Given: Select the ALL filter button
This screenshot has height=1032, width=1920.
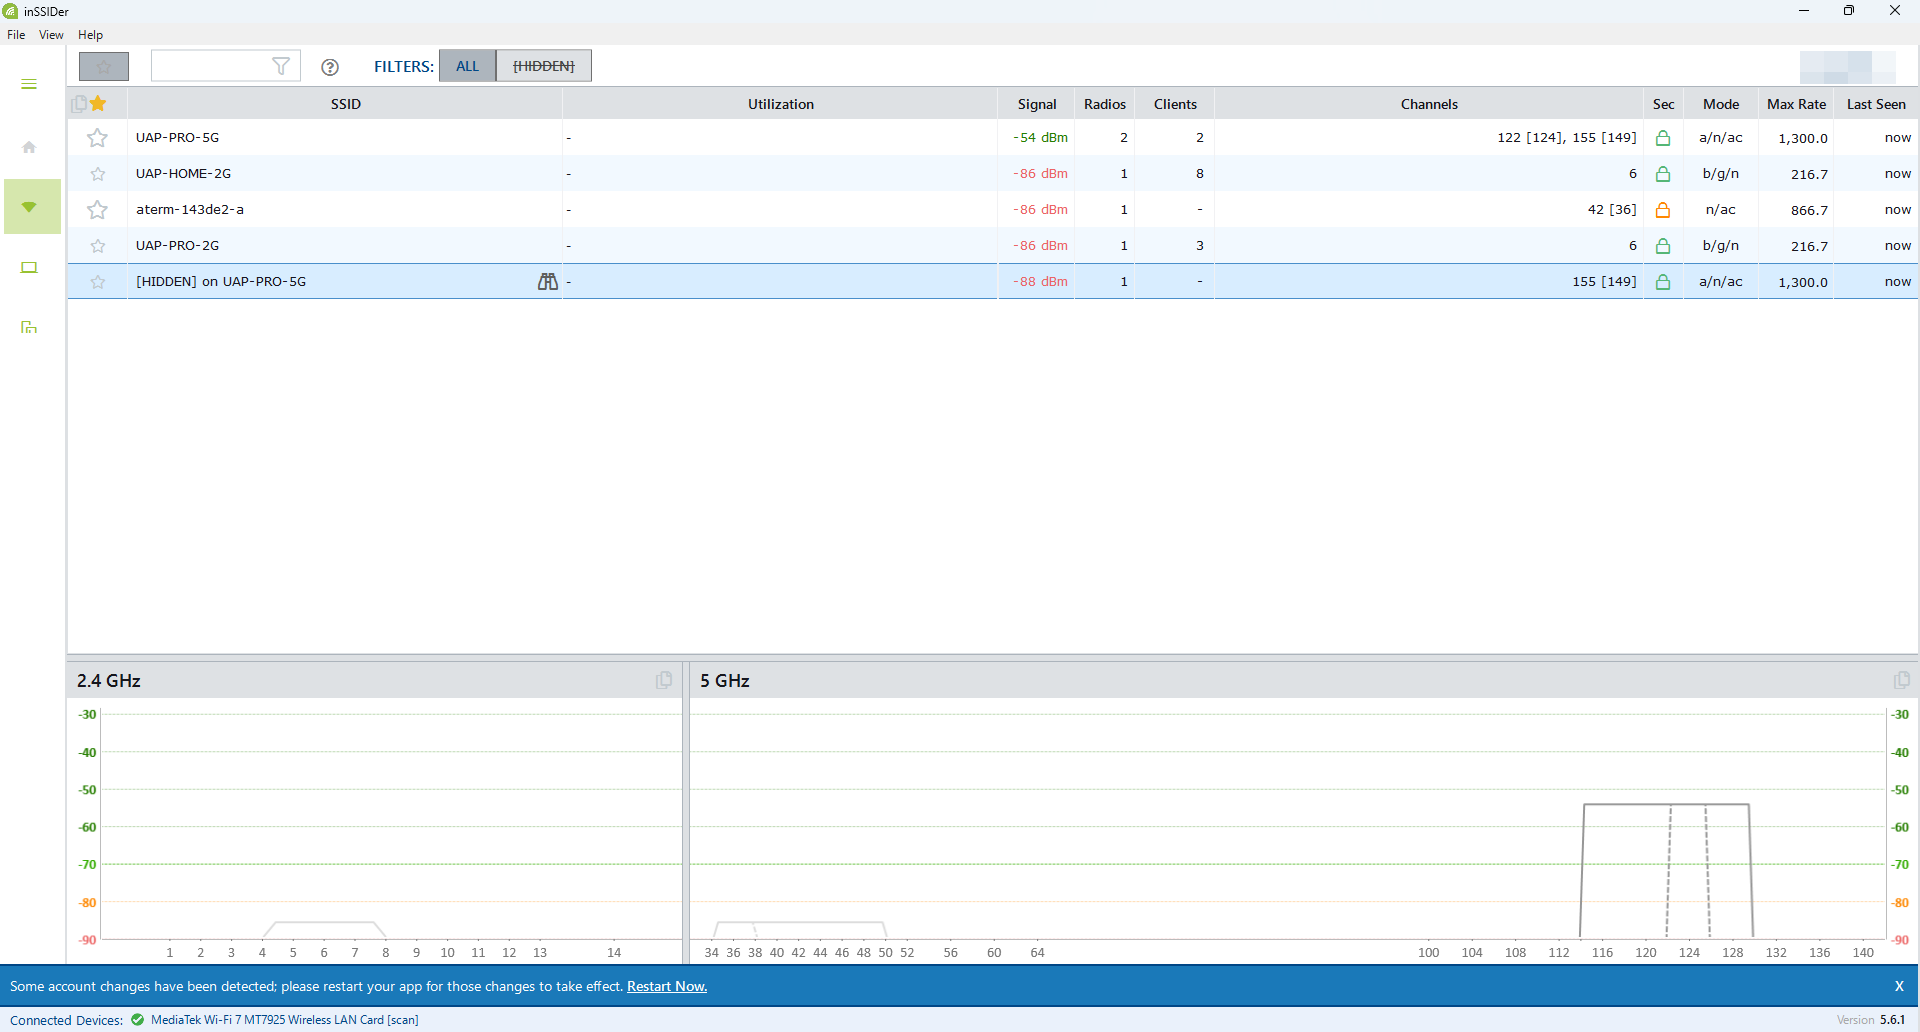Looking at the screenshot, I should pos(467,67).
